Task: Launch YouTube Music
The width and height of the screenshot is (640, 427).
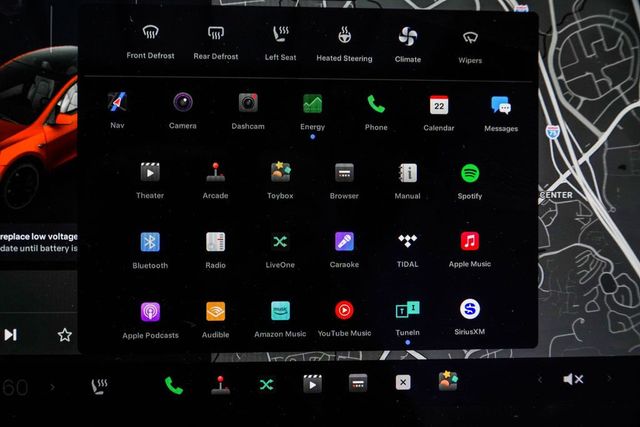Action: pos(344,319)
